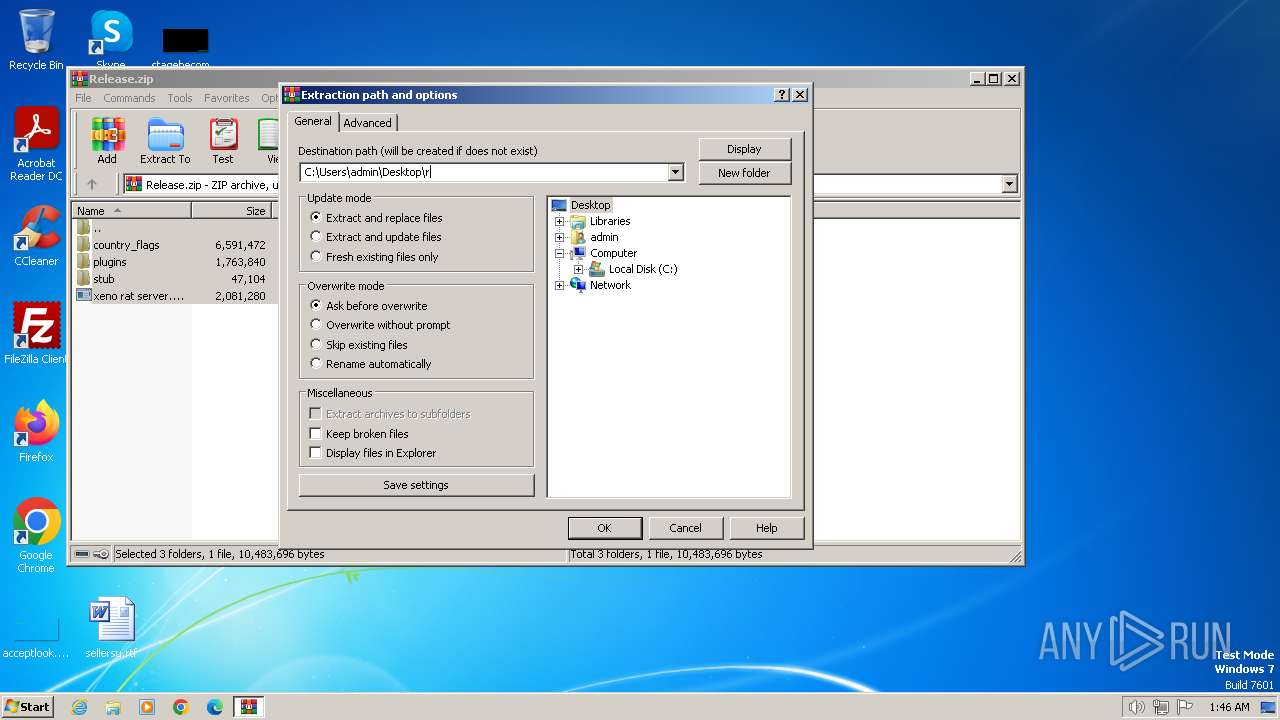The image size is (1280, 720).
Task: Select the sellersu.rtf desktop file
Action: [x=111, y=628]
